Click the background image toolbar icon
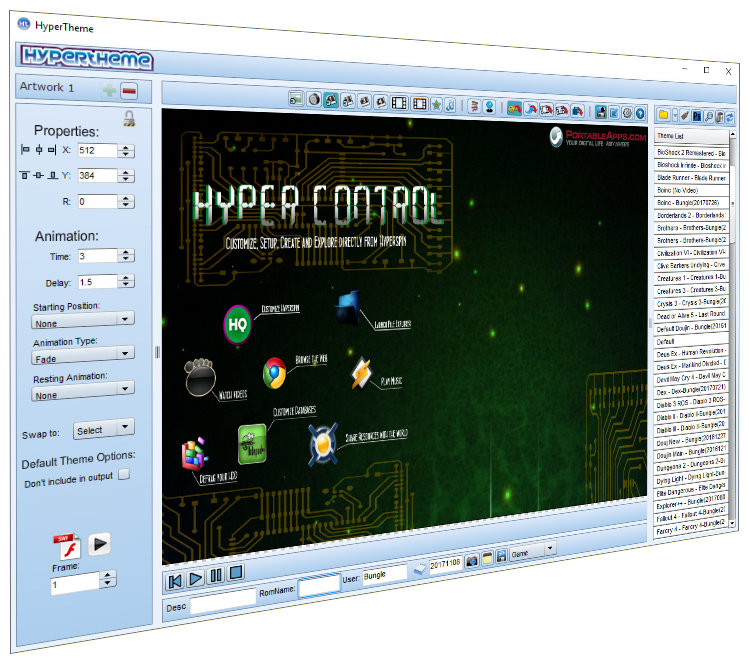The width and height of the screenshot is (749, 665). point(296,99)
